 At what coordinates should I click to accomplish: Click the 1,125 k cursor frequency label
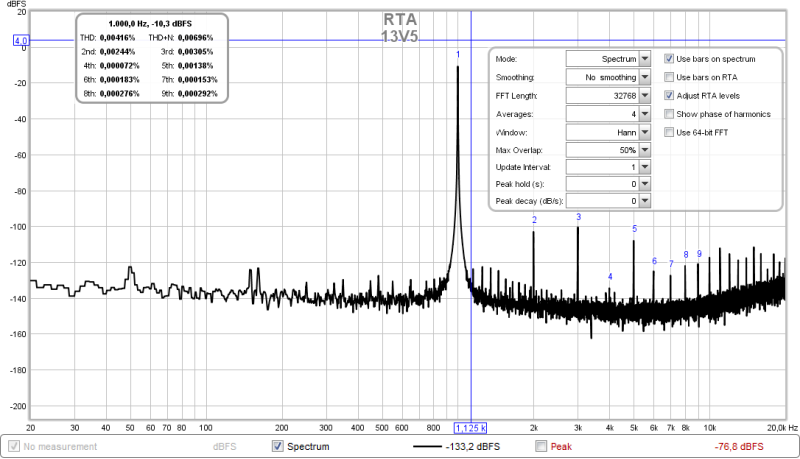(471, 426)
